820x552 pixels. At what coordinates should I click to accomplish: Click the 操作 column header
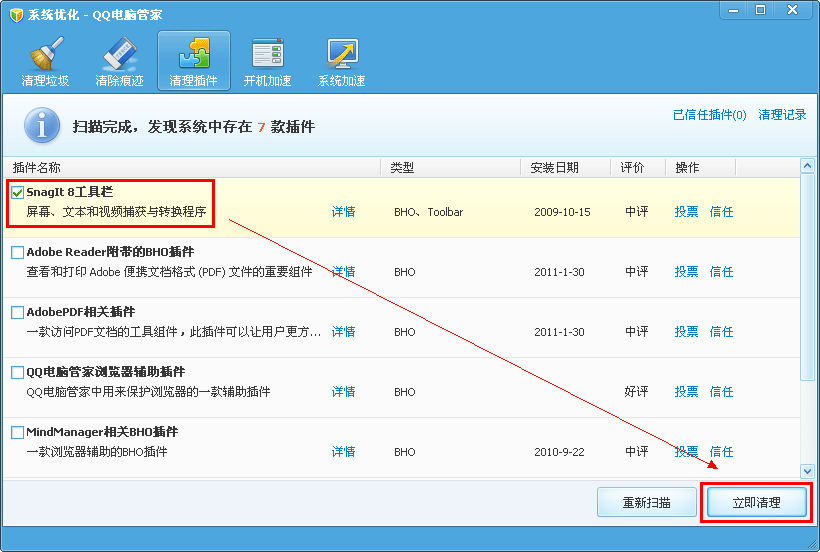pos(701,168)
